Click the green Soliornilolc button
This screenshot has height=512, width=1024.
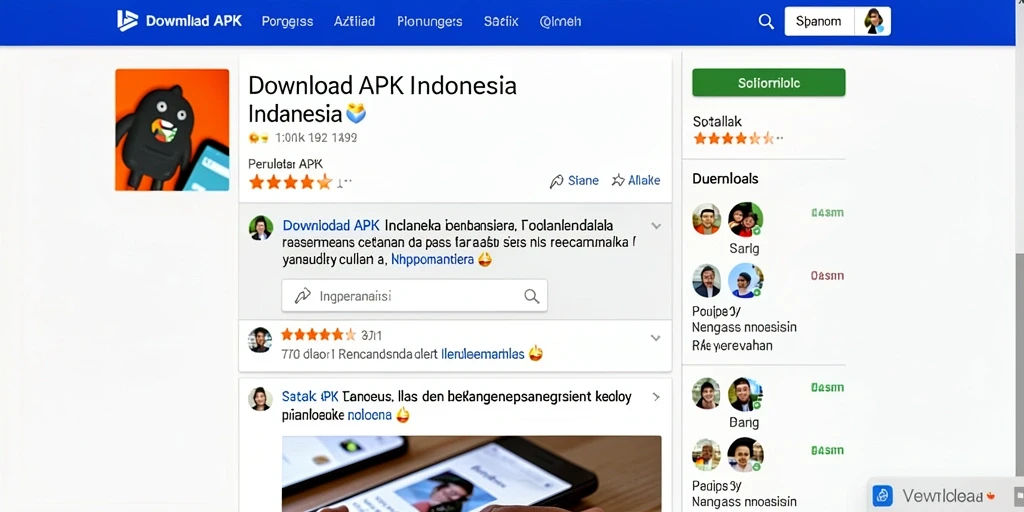click(x=769, y=83)
